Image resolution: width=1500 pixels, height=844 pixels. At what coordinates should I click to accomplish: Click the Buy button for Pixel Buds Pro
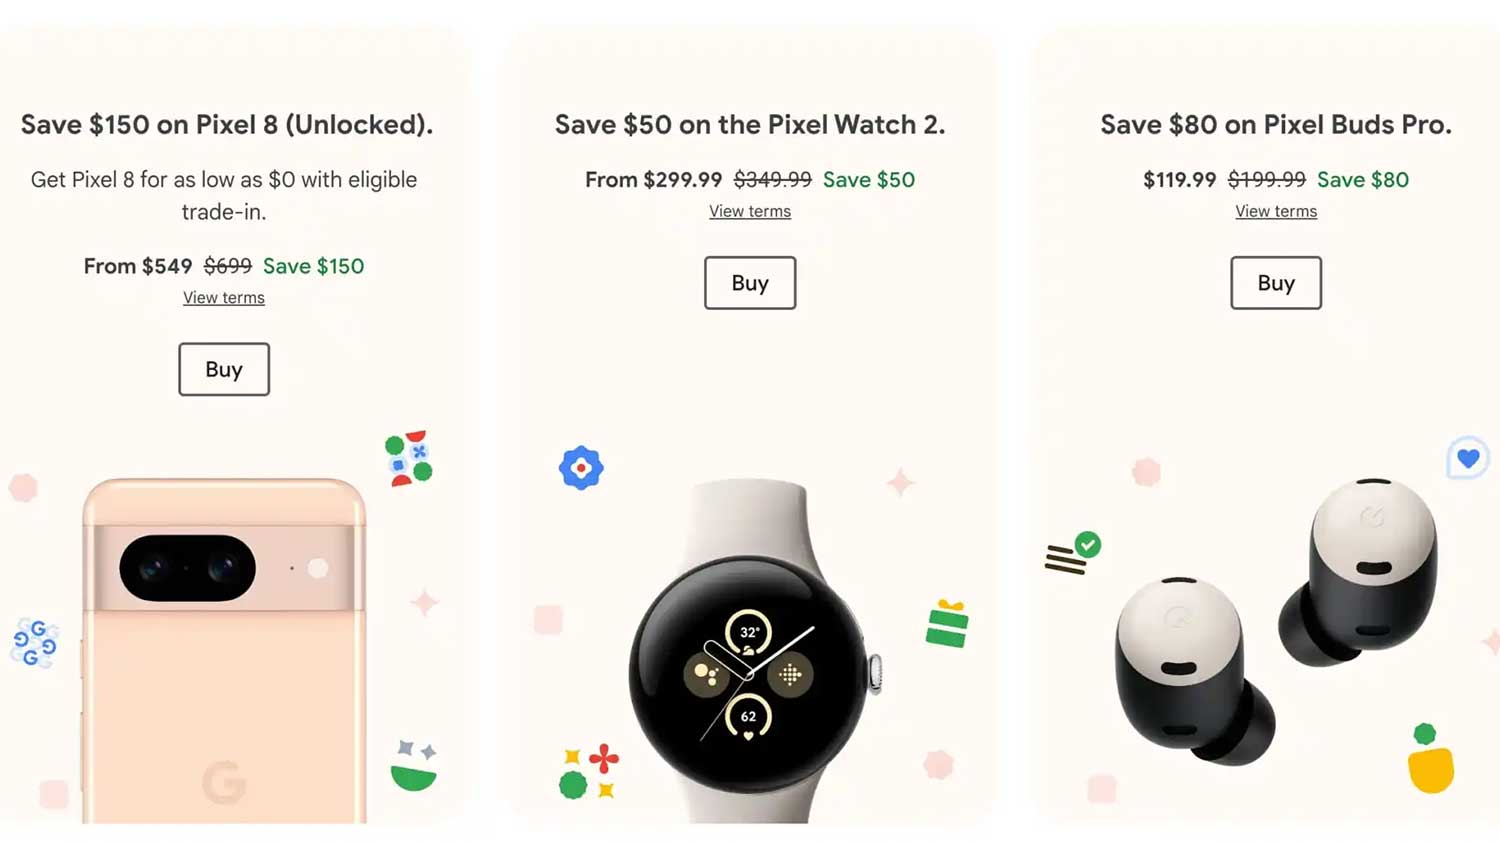pyautogui.click(x=1276, y=283)
